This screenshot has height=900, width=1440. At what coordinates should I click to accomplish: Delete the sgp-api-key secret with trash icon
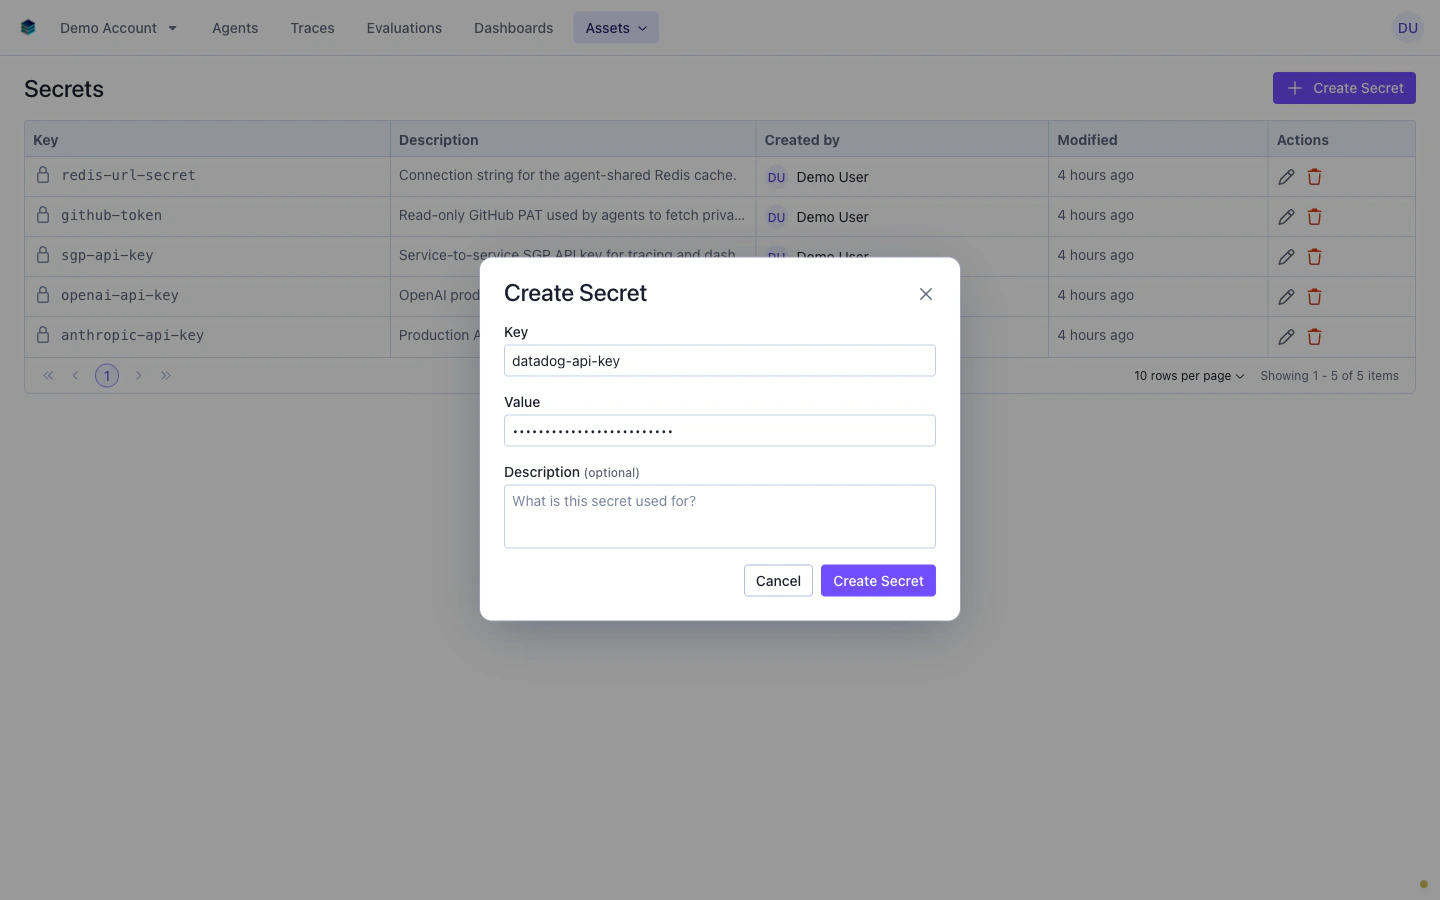(1314, 257)
